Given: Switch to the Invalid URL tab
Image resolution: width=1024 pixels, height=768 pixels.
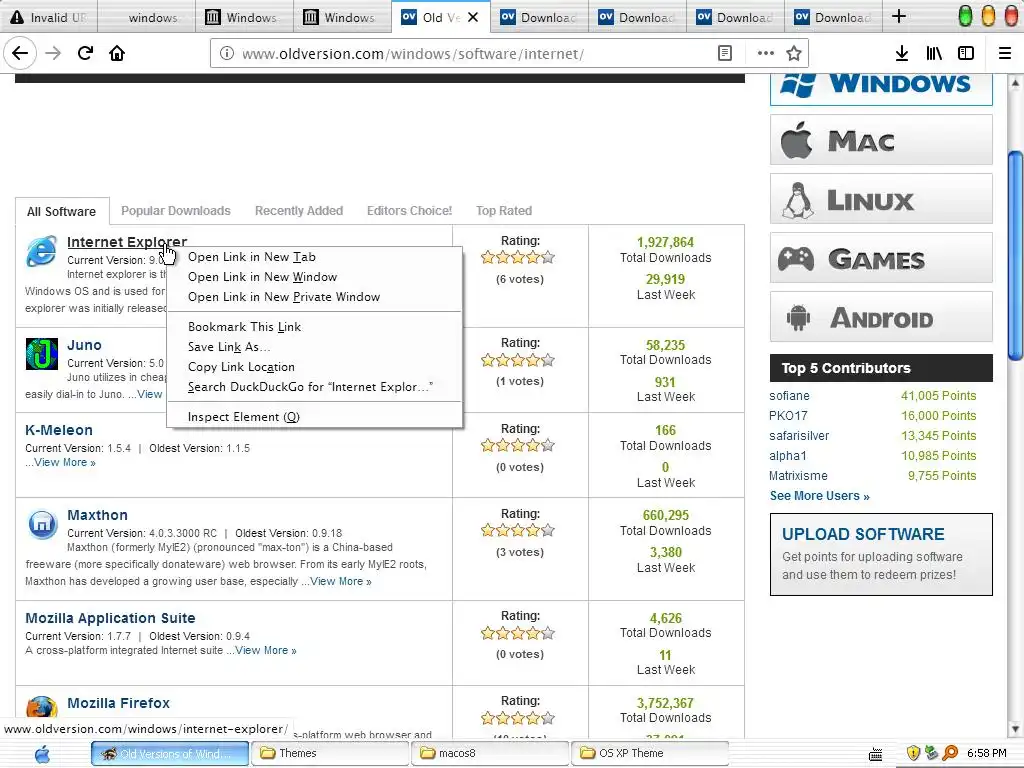Looking at the screenshot, I should click(x=49, y=17).
